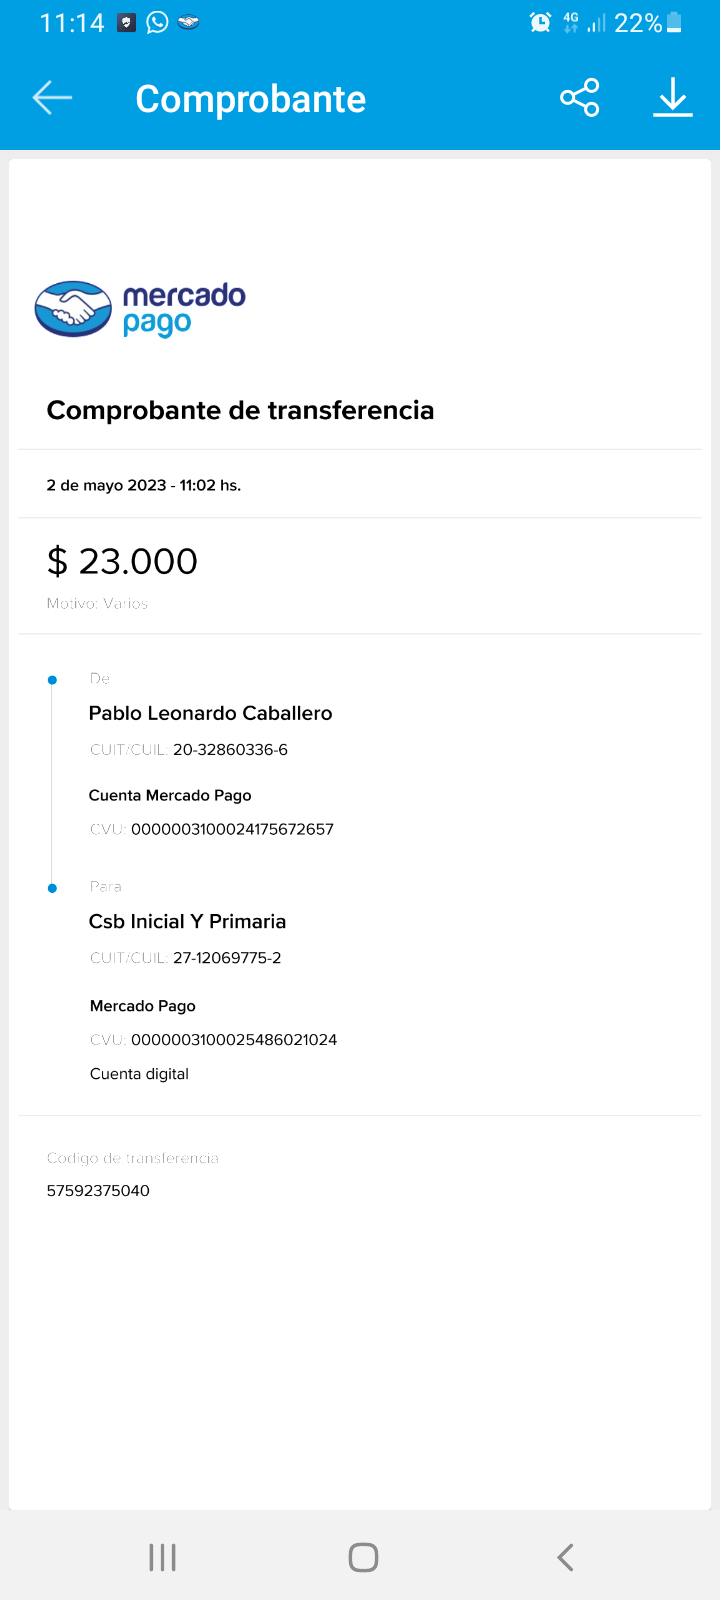Tap the Android recent apps button
Image resolution: width=720 pixels, height=1600 pixels.
pyautogui.click(x=162, y=1557)
